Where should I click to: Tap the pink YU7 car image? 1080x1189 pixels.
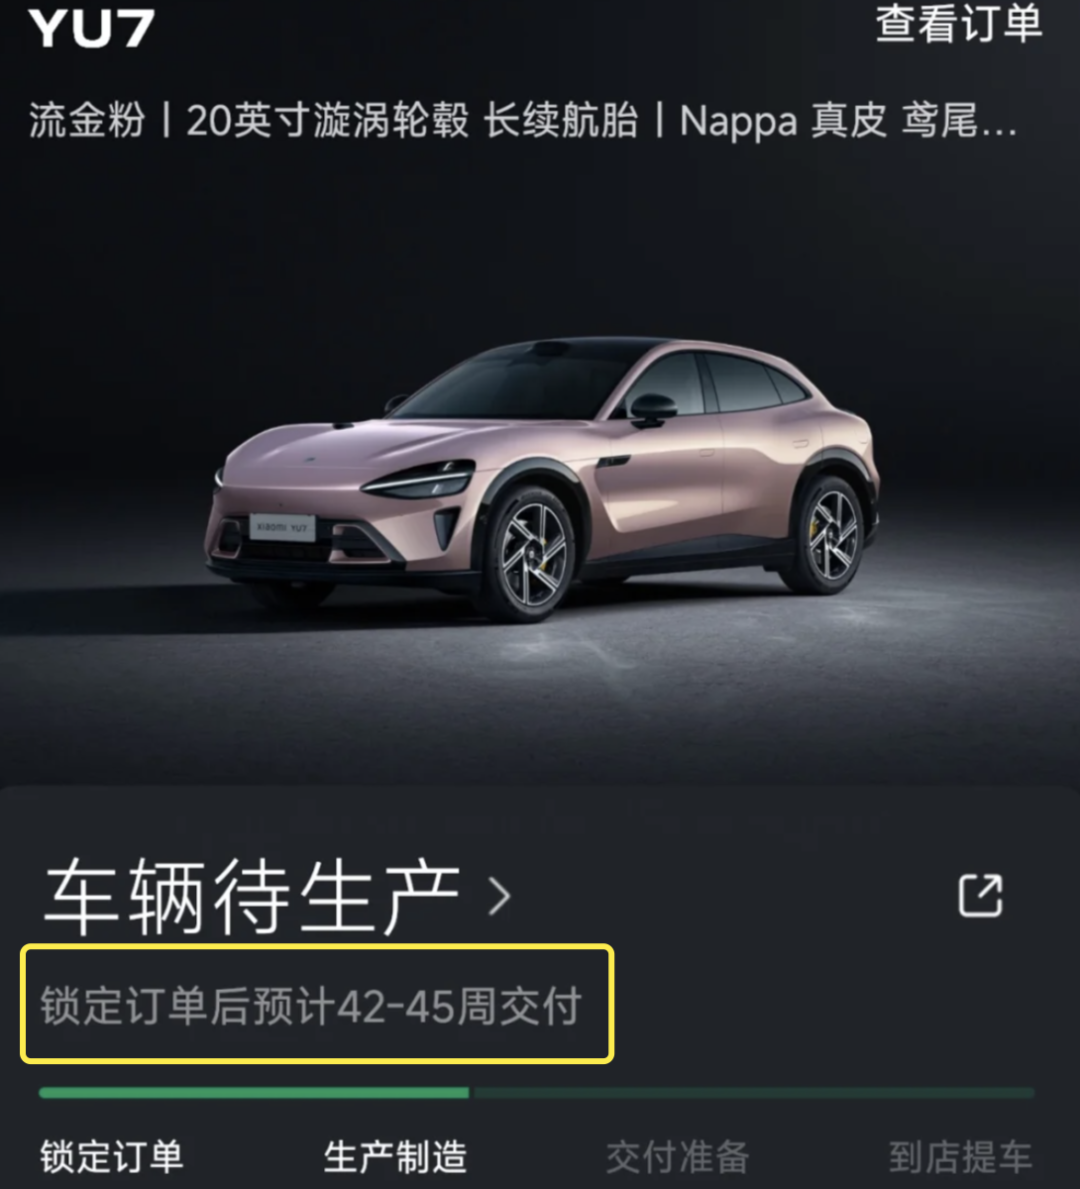543,478
